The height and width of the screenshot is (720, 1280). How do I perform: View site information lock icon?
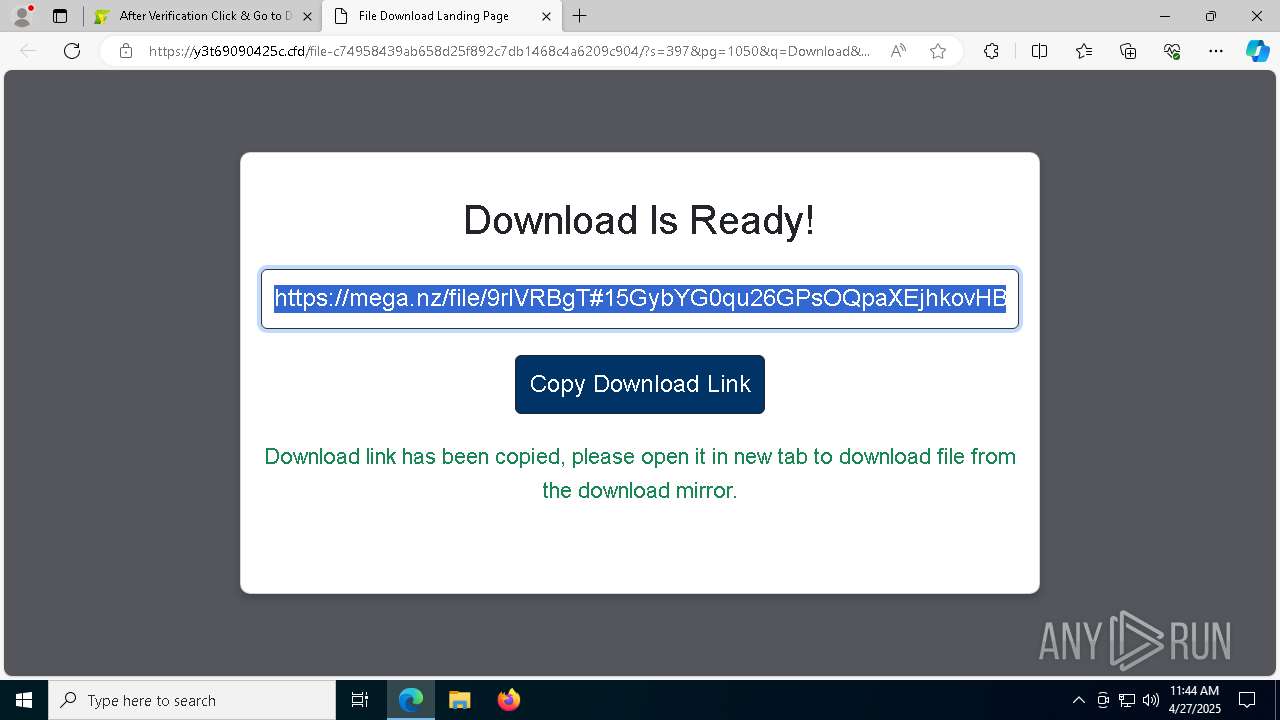[x=125, y=51]
